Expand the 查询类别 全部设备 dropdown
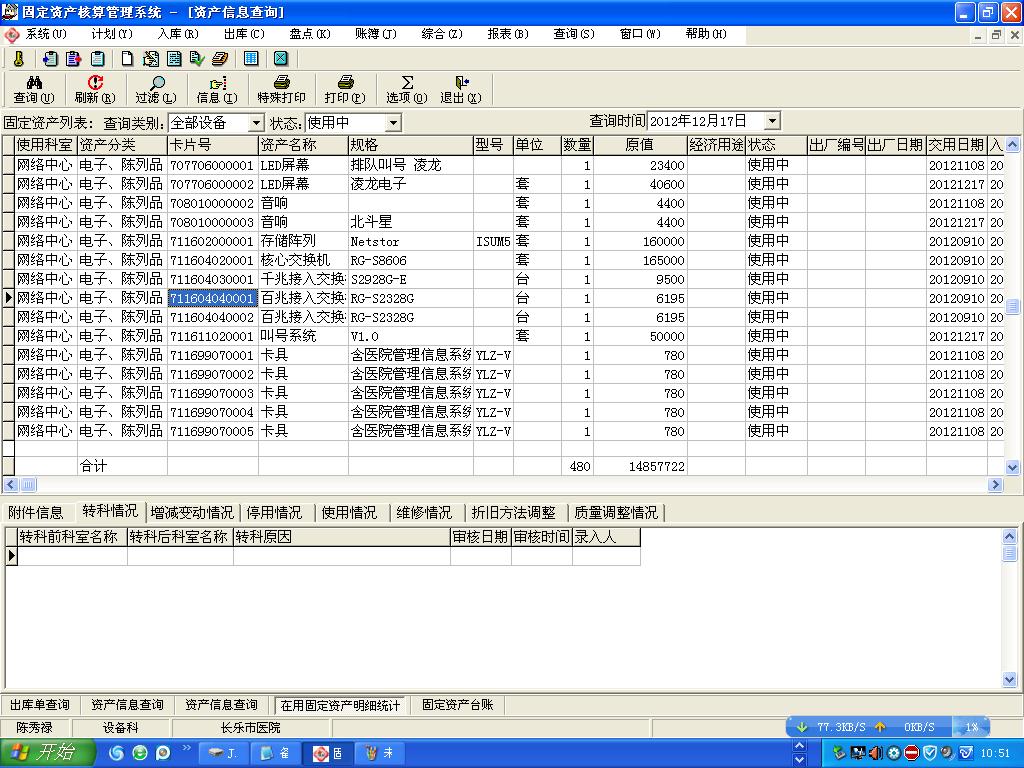 (x=256, y=123)
